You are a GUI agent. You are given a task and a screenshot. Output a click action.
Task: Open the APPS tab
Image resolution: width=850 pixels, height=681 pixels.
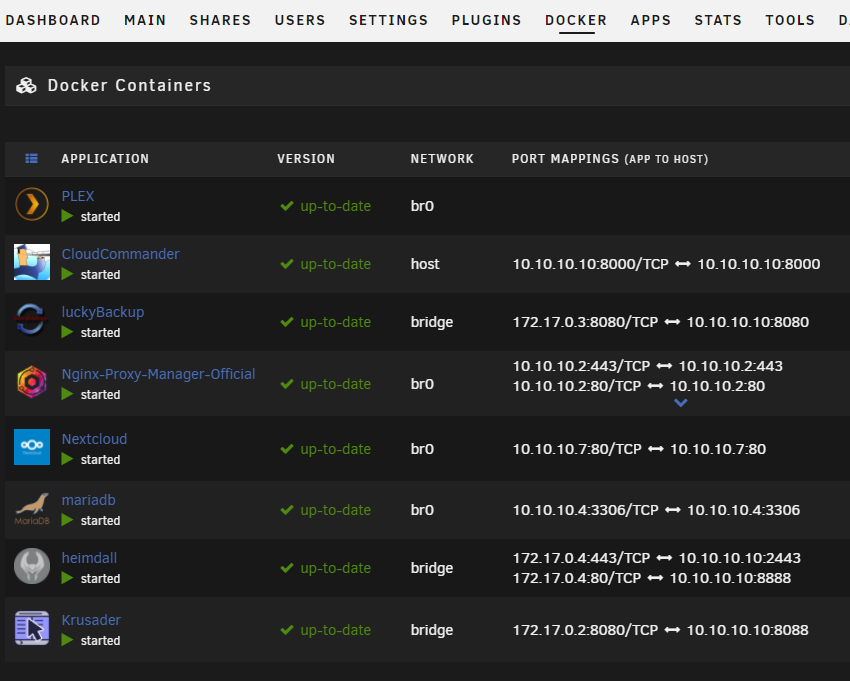(x=651, y=20)
